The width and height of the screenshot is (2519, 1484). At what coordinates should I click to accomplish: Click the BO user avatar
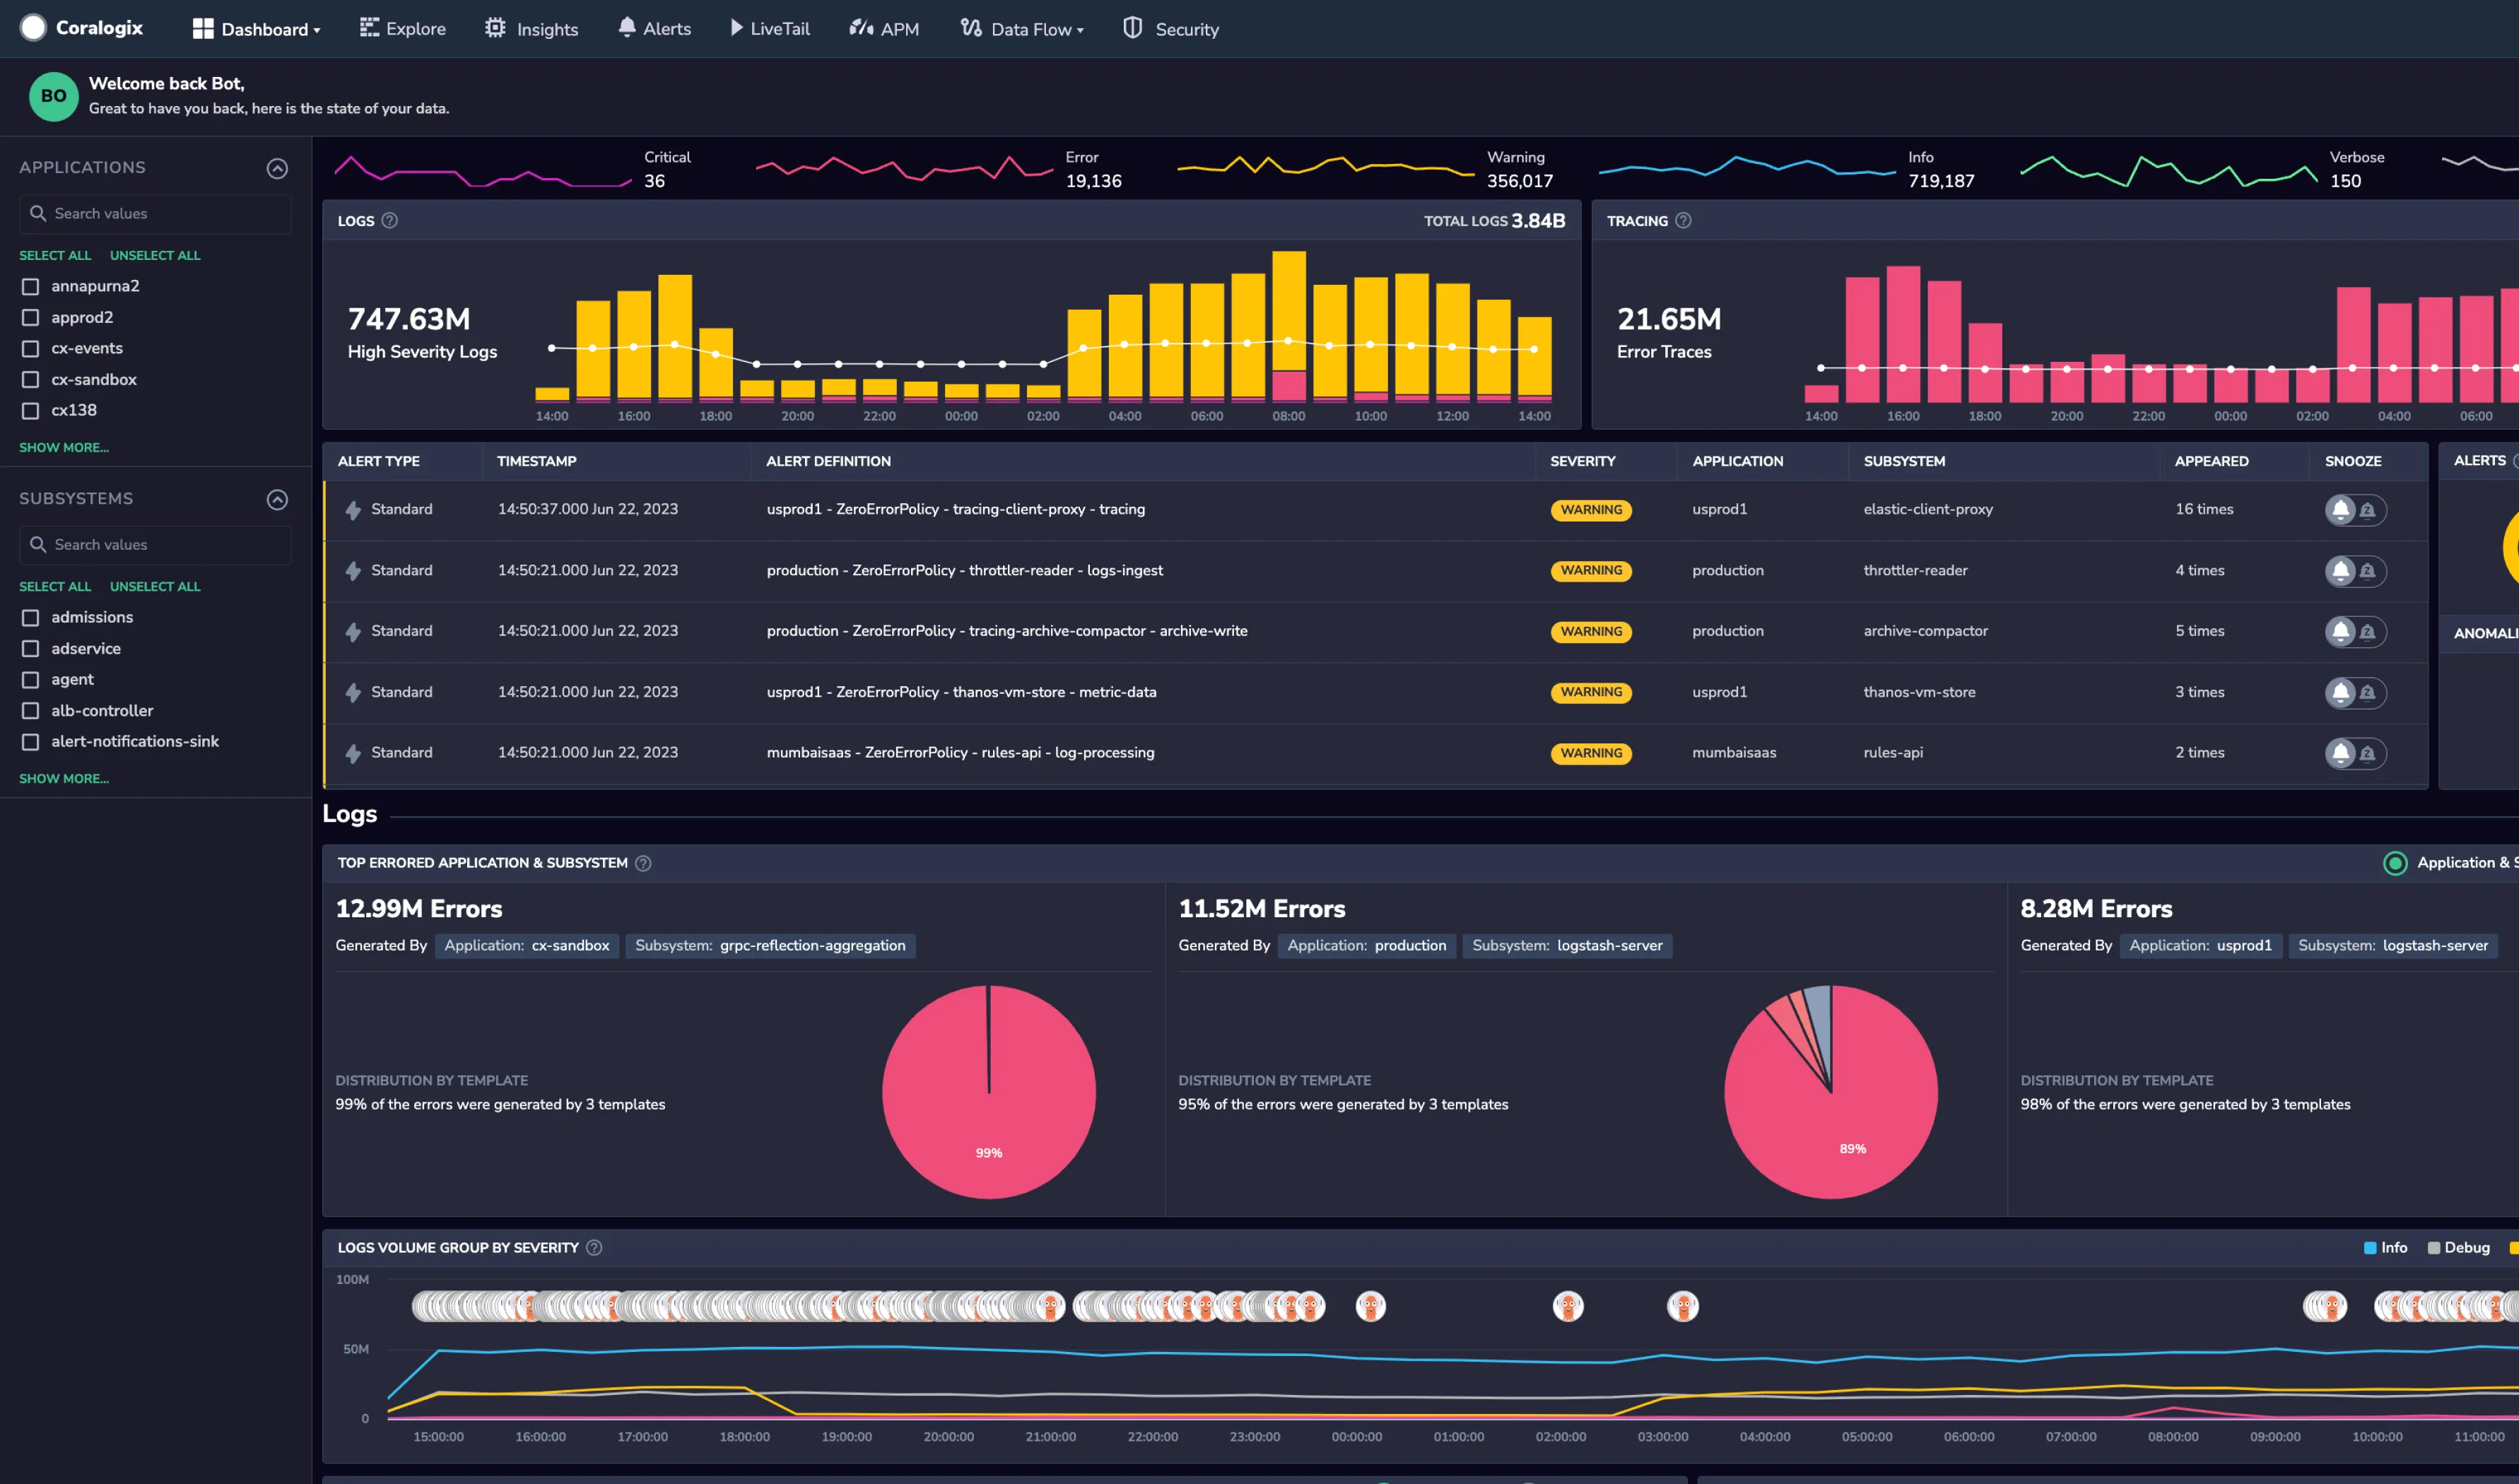pos(53,96)
